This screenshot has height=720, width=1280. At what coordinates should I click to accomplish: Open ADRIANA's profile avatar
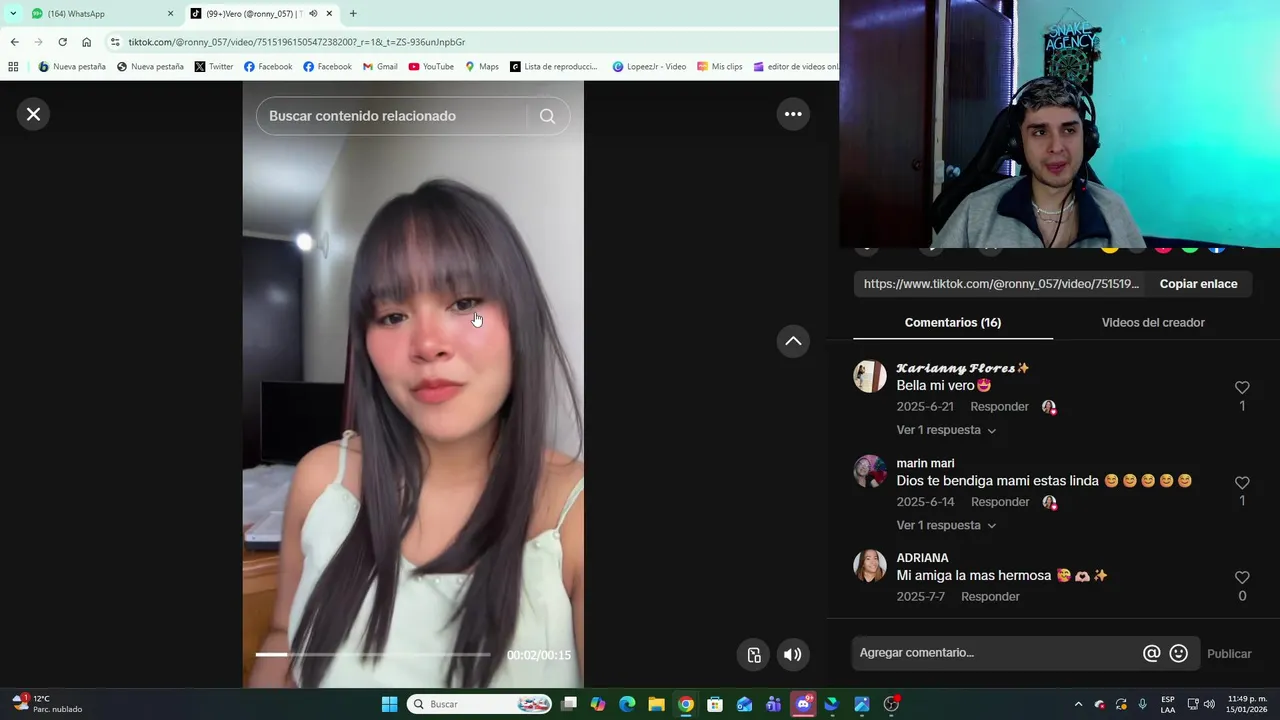[x=870, y=566]
